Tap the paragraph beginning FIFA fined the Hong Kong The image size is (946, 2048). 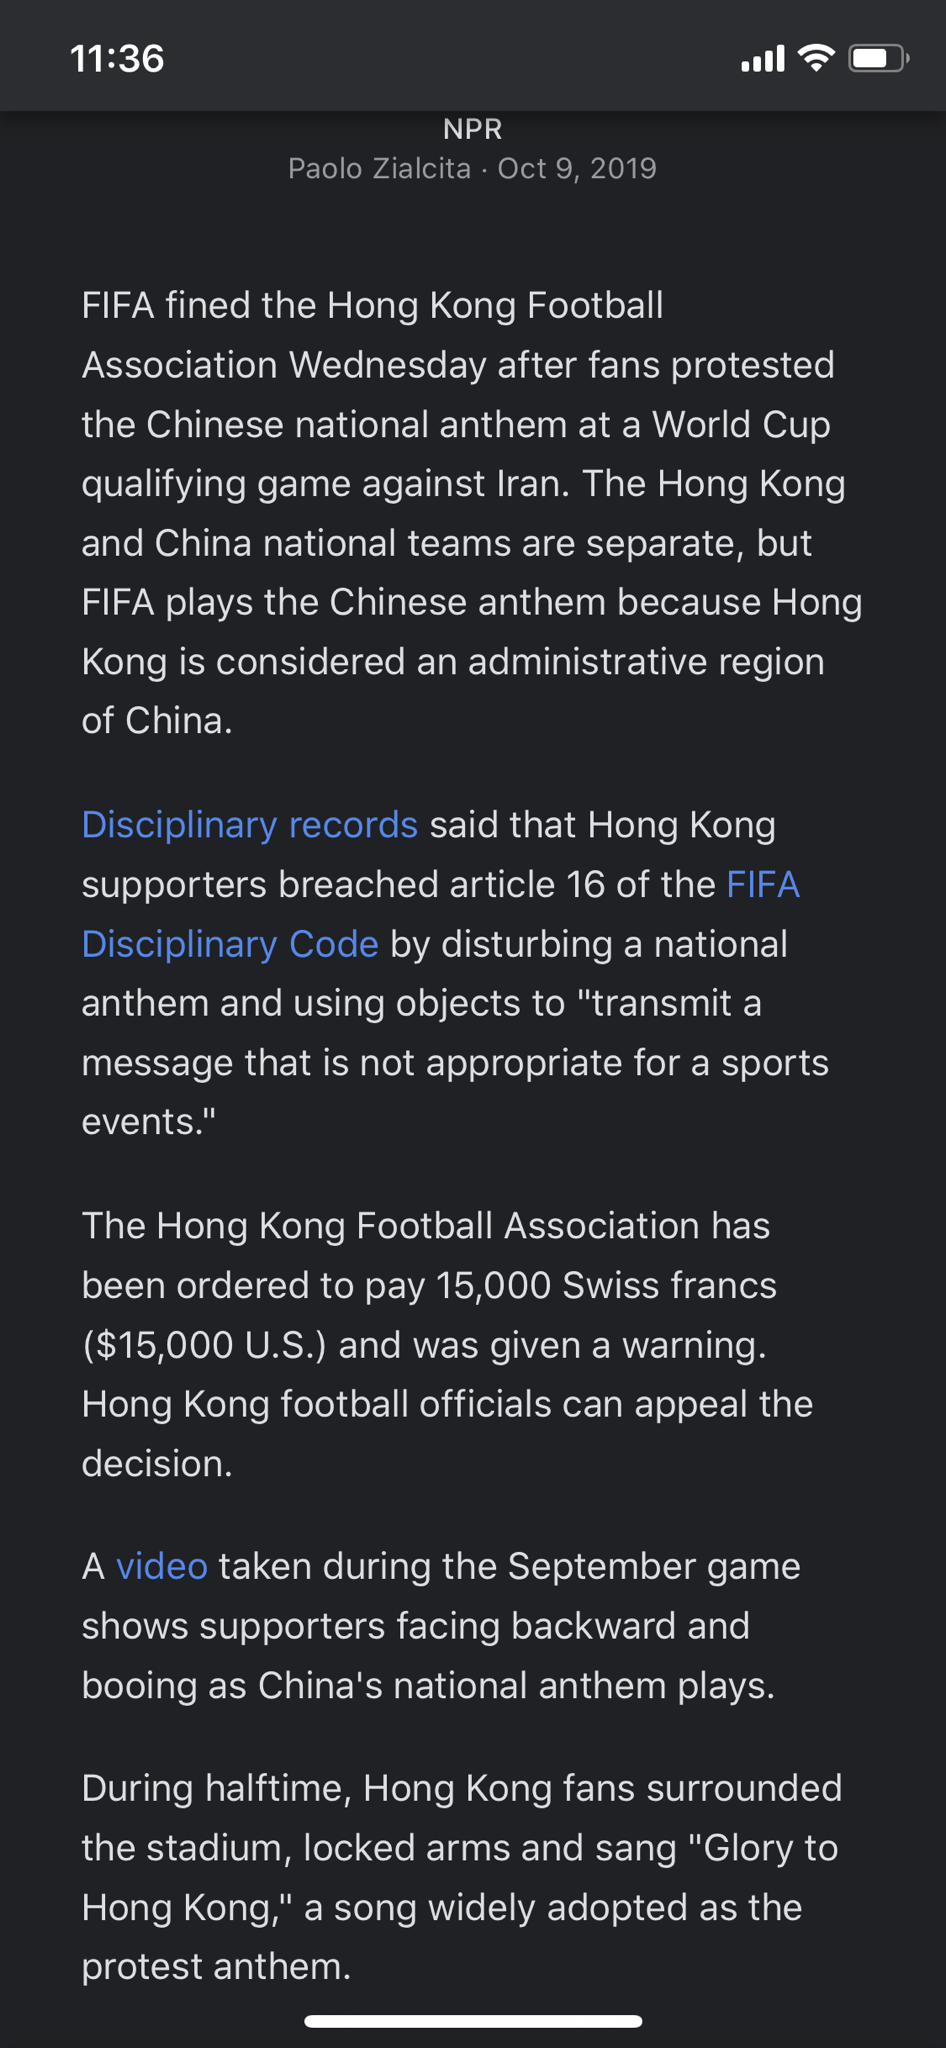[x=472, y=513]
